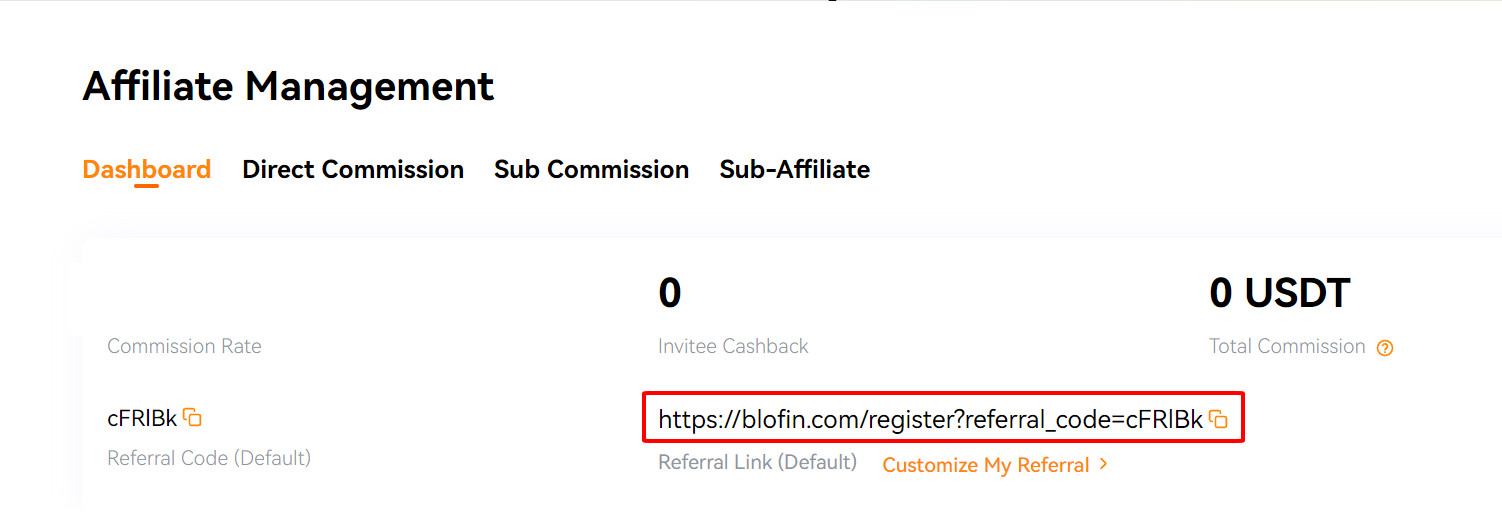Switch to the Dashboard tab
The image size is (1502, 525).
pyautogui.click(x=146, y=169)
